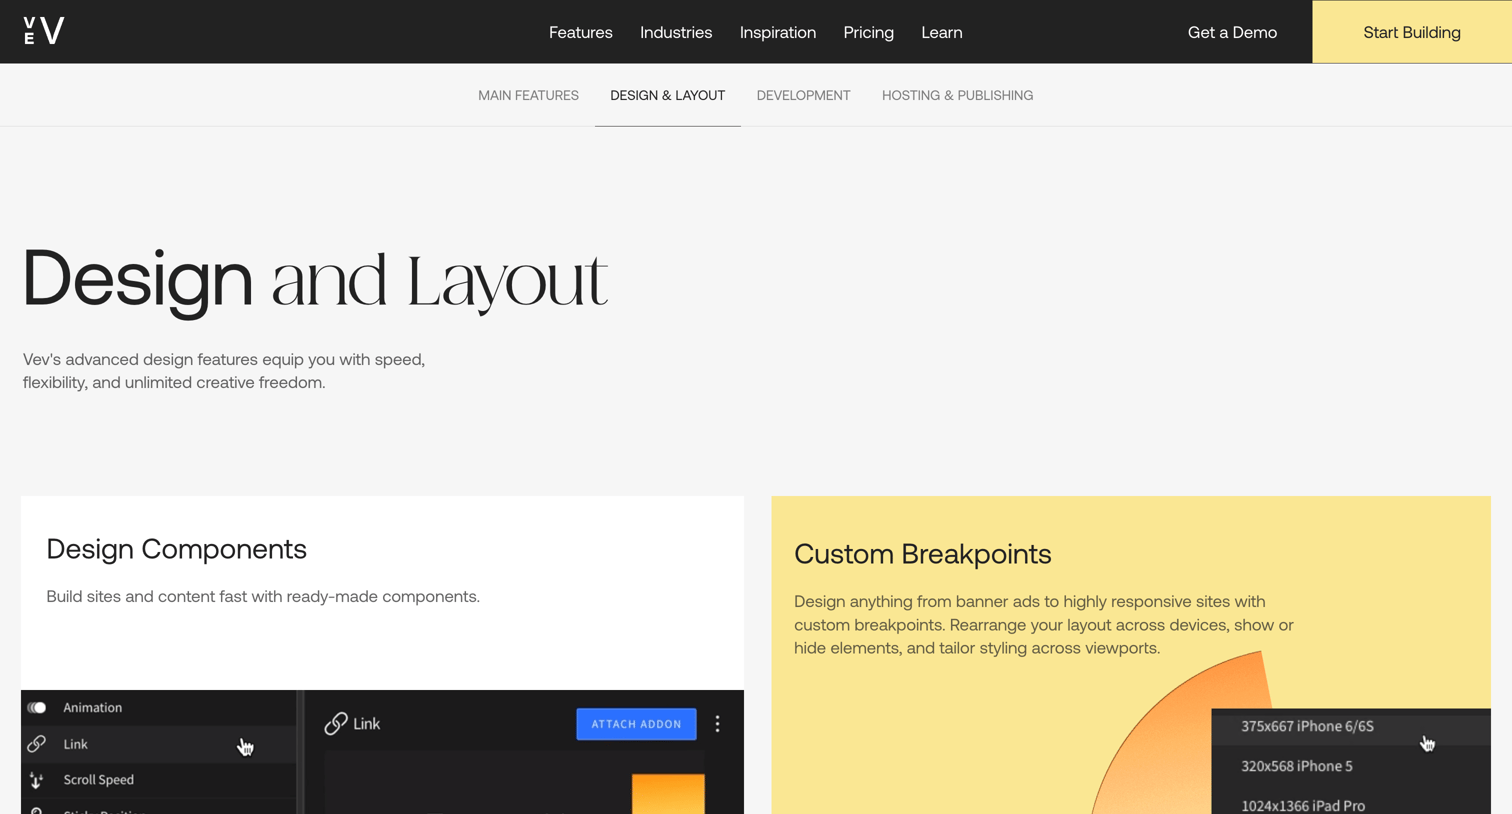Switch to the Development tab
The image size is (1512, 814).
(803, 95)
